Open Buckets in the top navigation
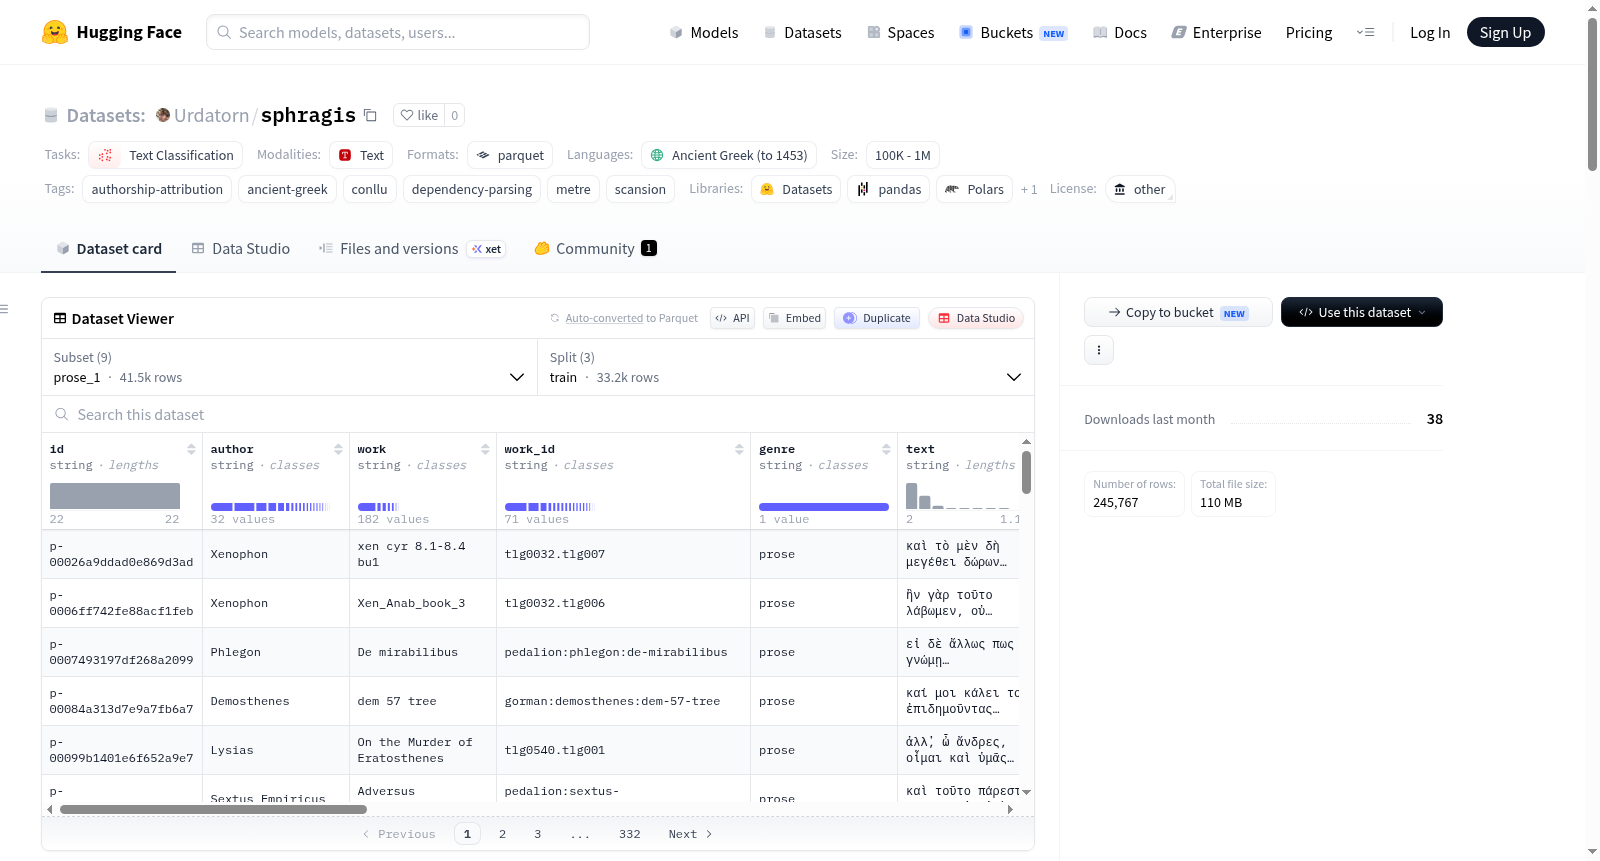1600x861 pixels. click(1014, 32)
